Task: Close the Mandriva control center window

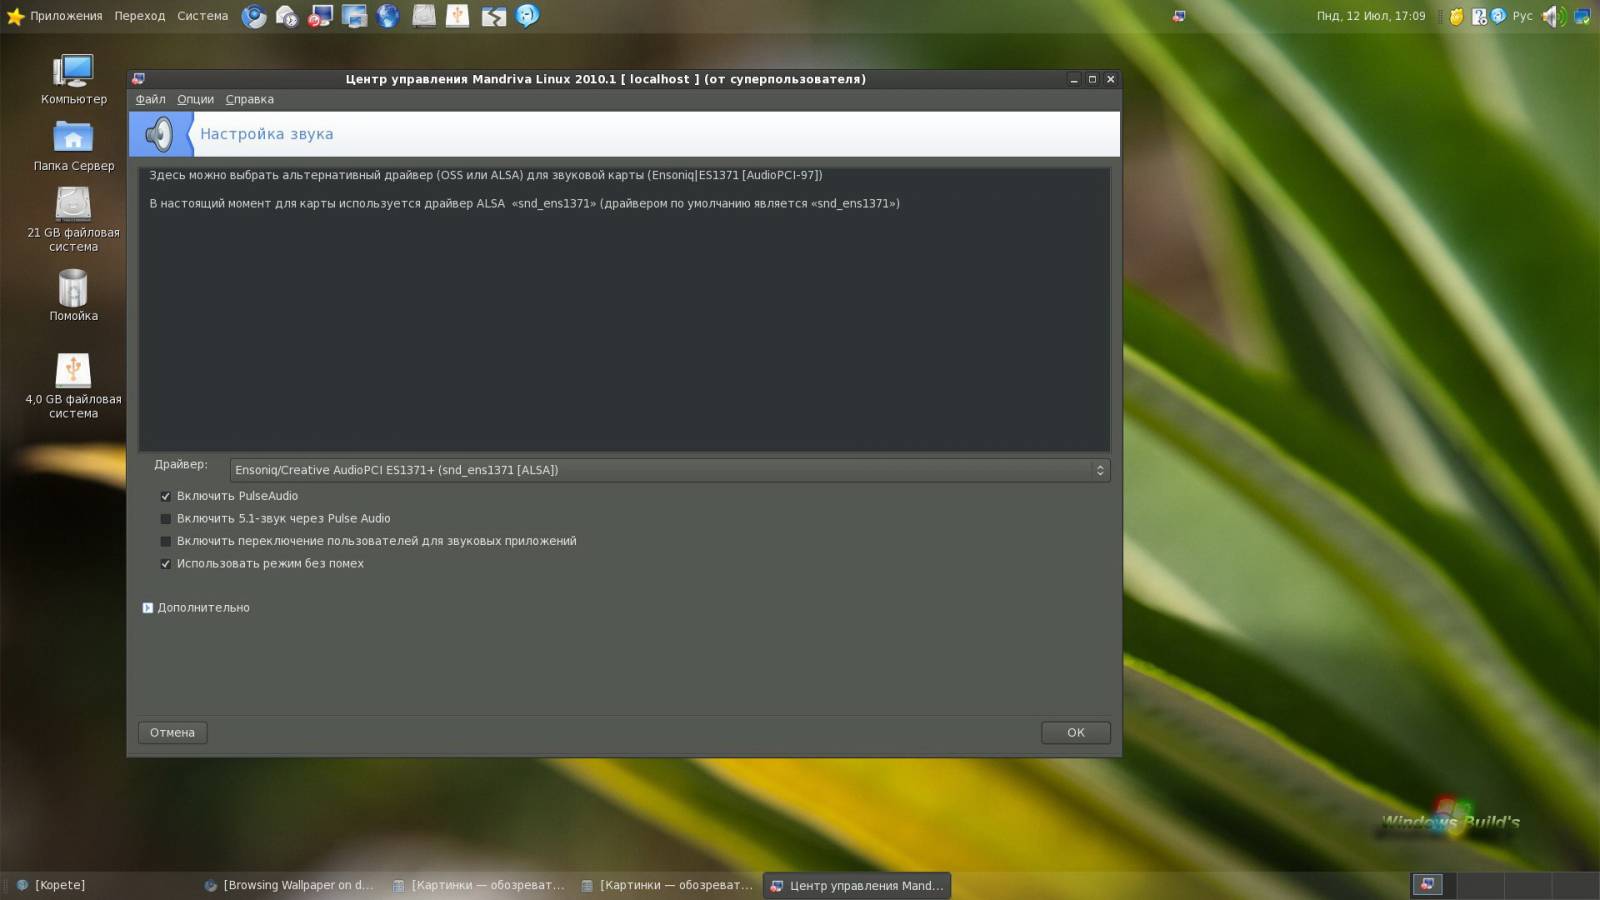Action: tap(1110, 79)
